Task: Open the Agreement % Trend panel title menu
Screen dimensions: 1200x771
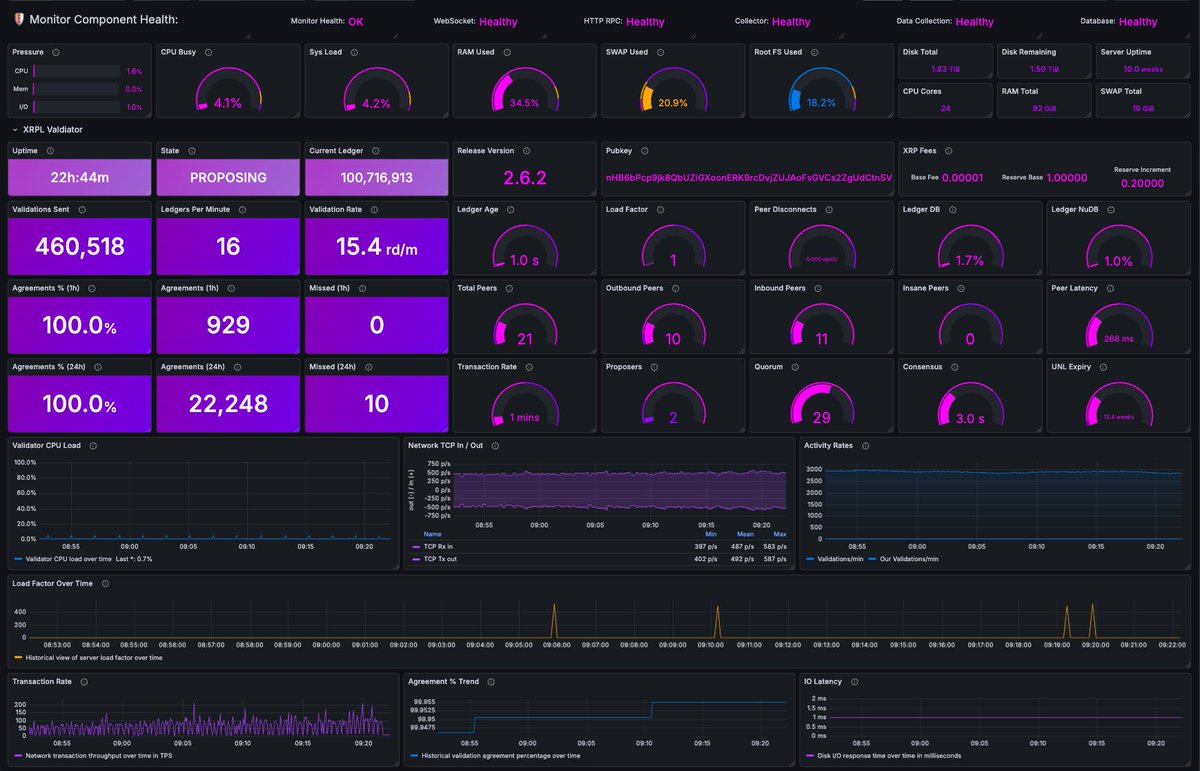Action: pyautogui.click(x=444, y=681)
